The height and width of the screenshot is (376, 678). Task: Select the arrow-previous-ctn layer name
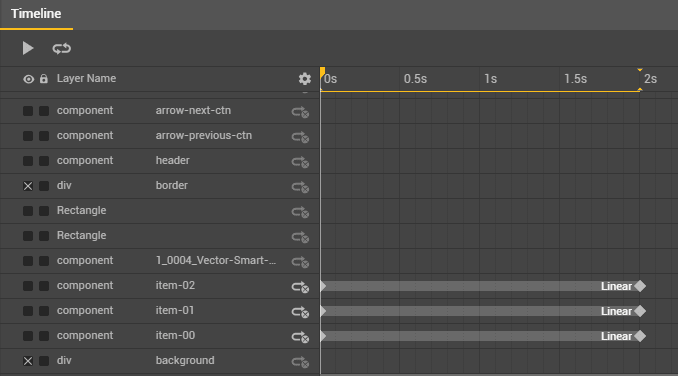pos(204,136)
